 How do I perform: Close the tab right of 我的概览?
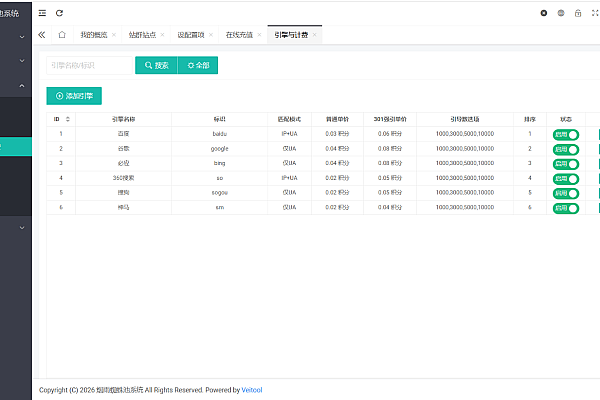point(162,35)
